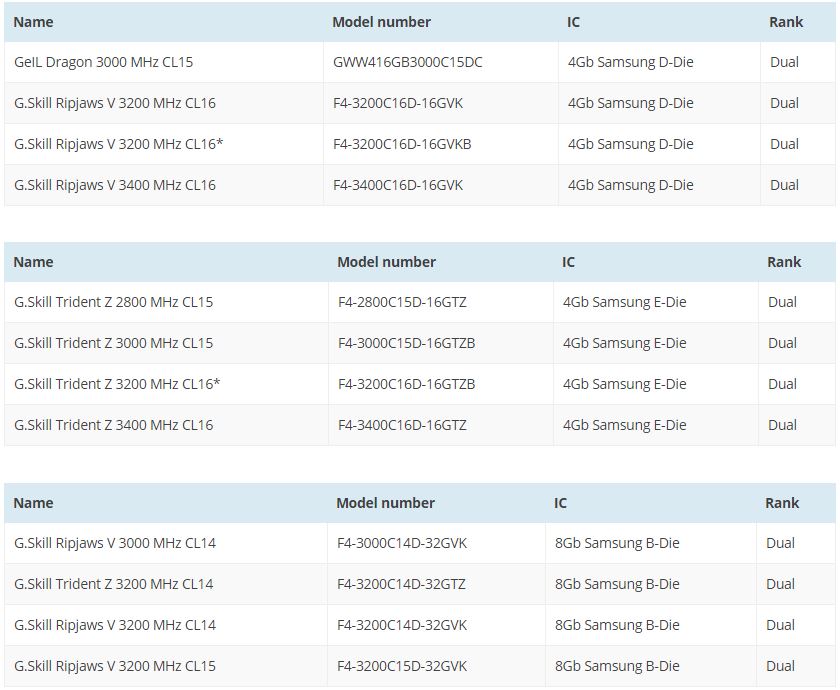Click model number F4-3200C15D-32GVK
Screen dimensions: 840x690
tap(401, 666)
